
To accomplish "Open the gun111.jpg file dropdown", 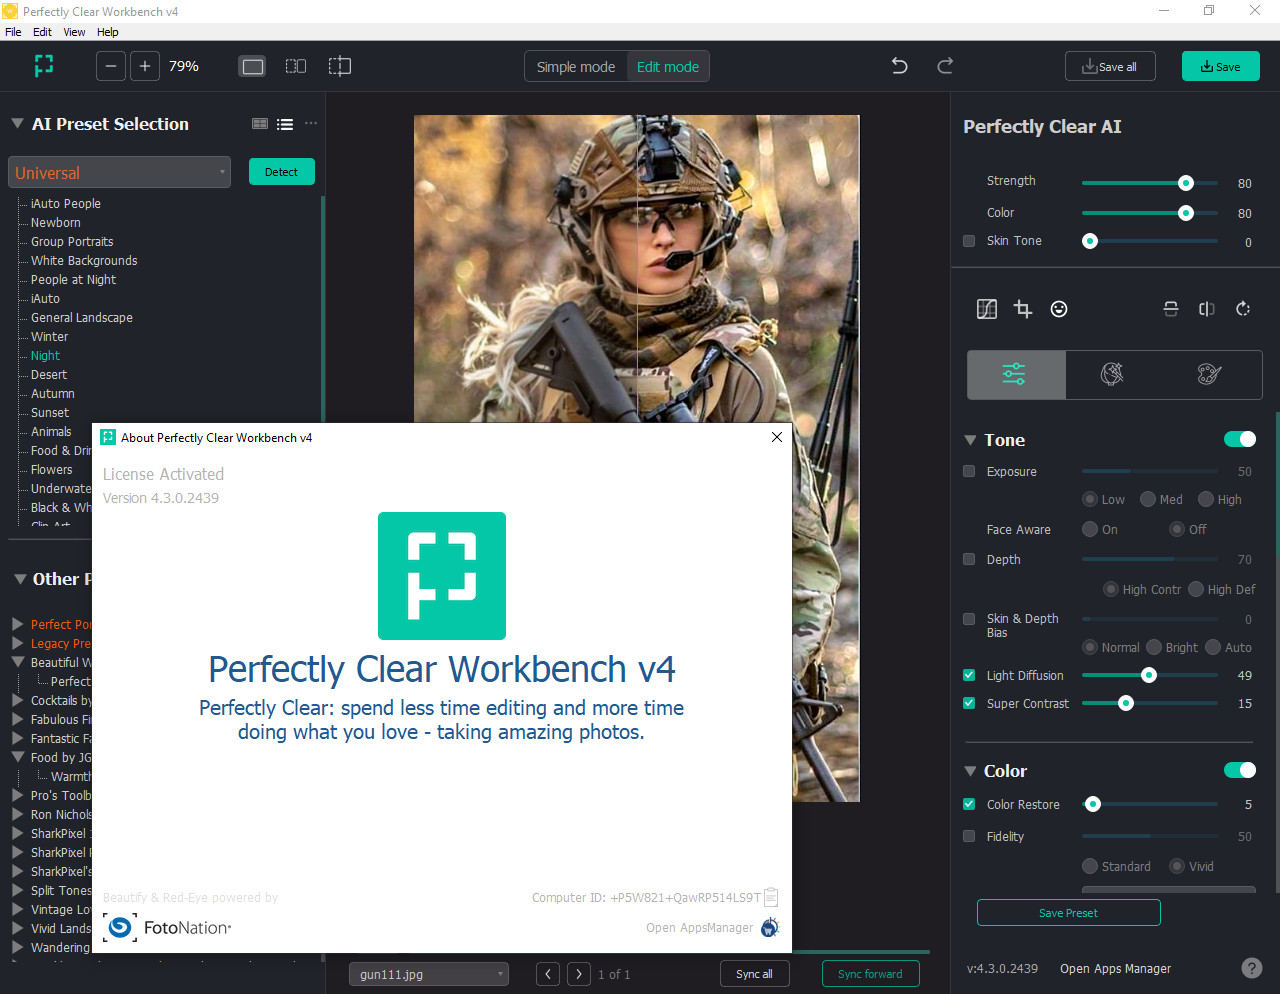I will 428,974.
